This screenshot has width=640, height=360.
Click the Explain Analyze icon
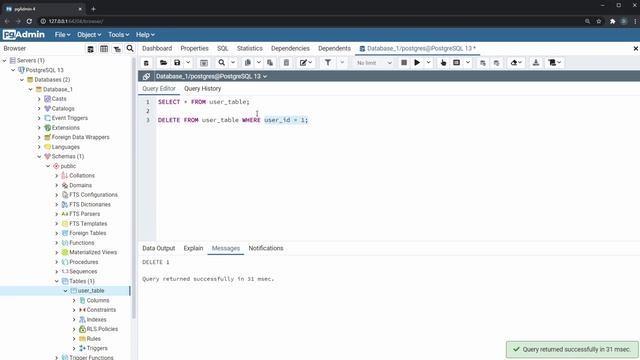pyautogui.click(x=457, y=63)
